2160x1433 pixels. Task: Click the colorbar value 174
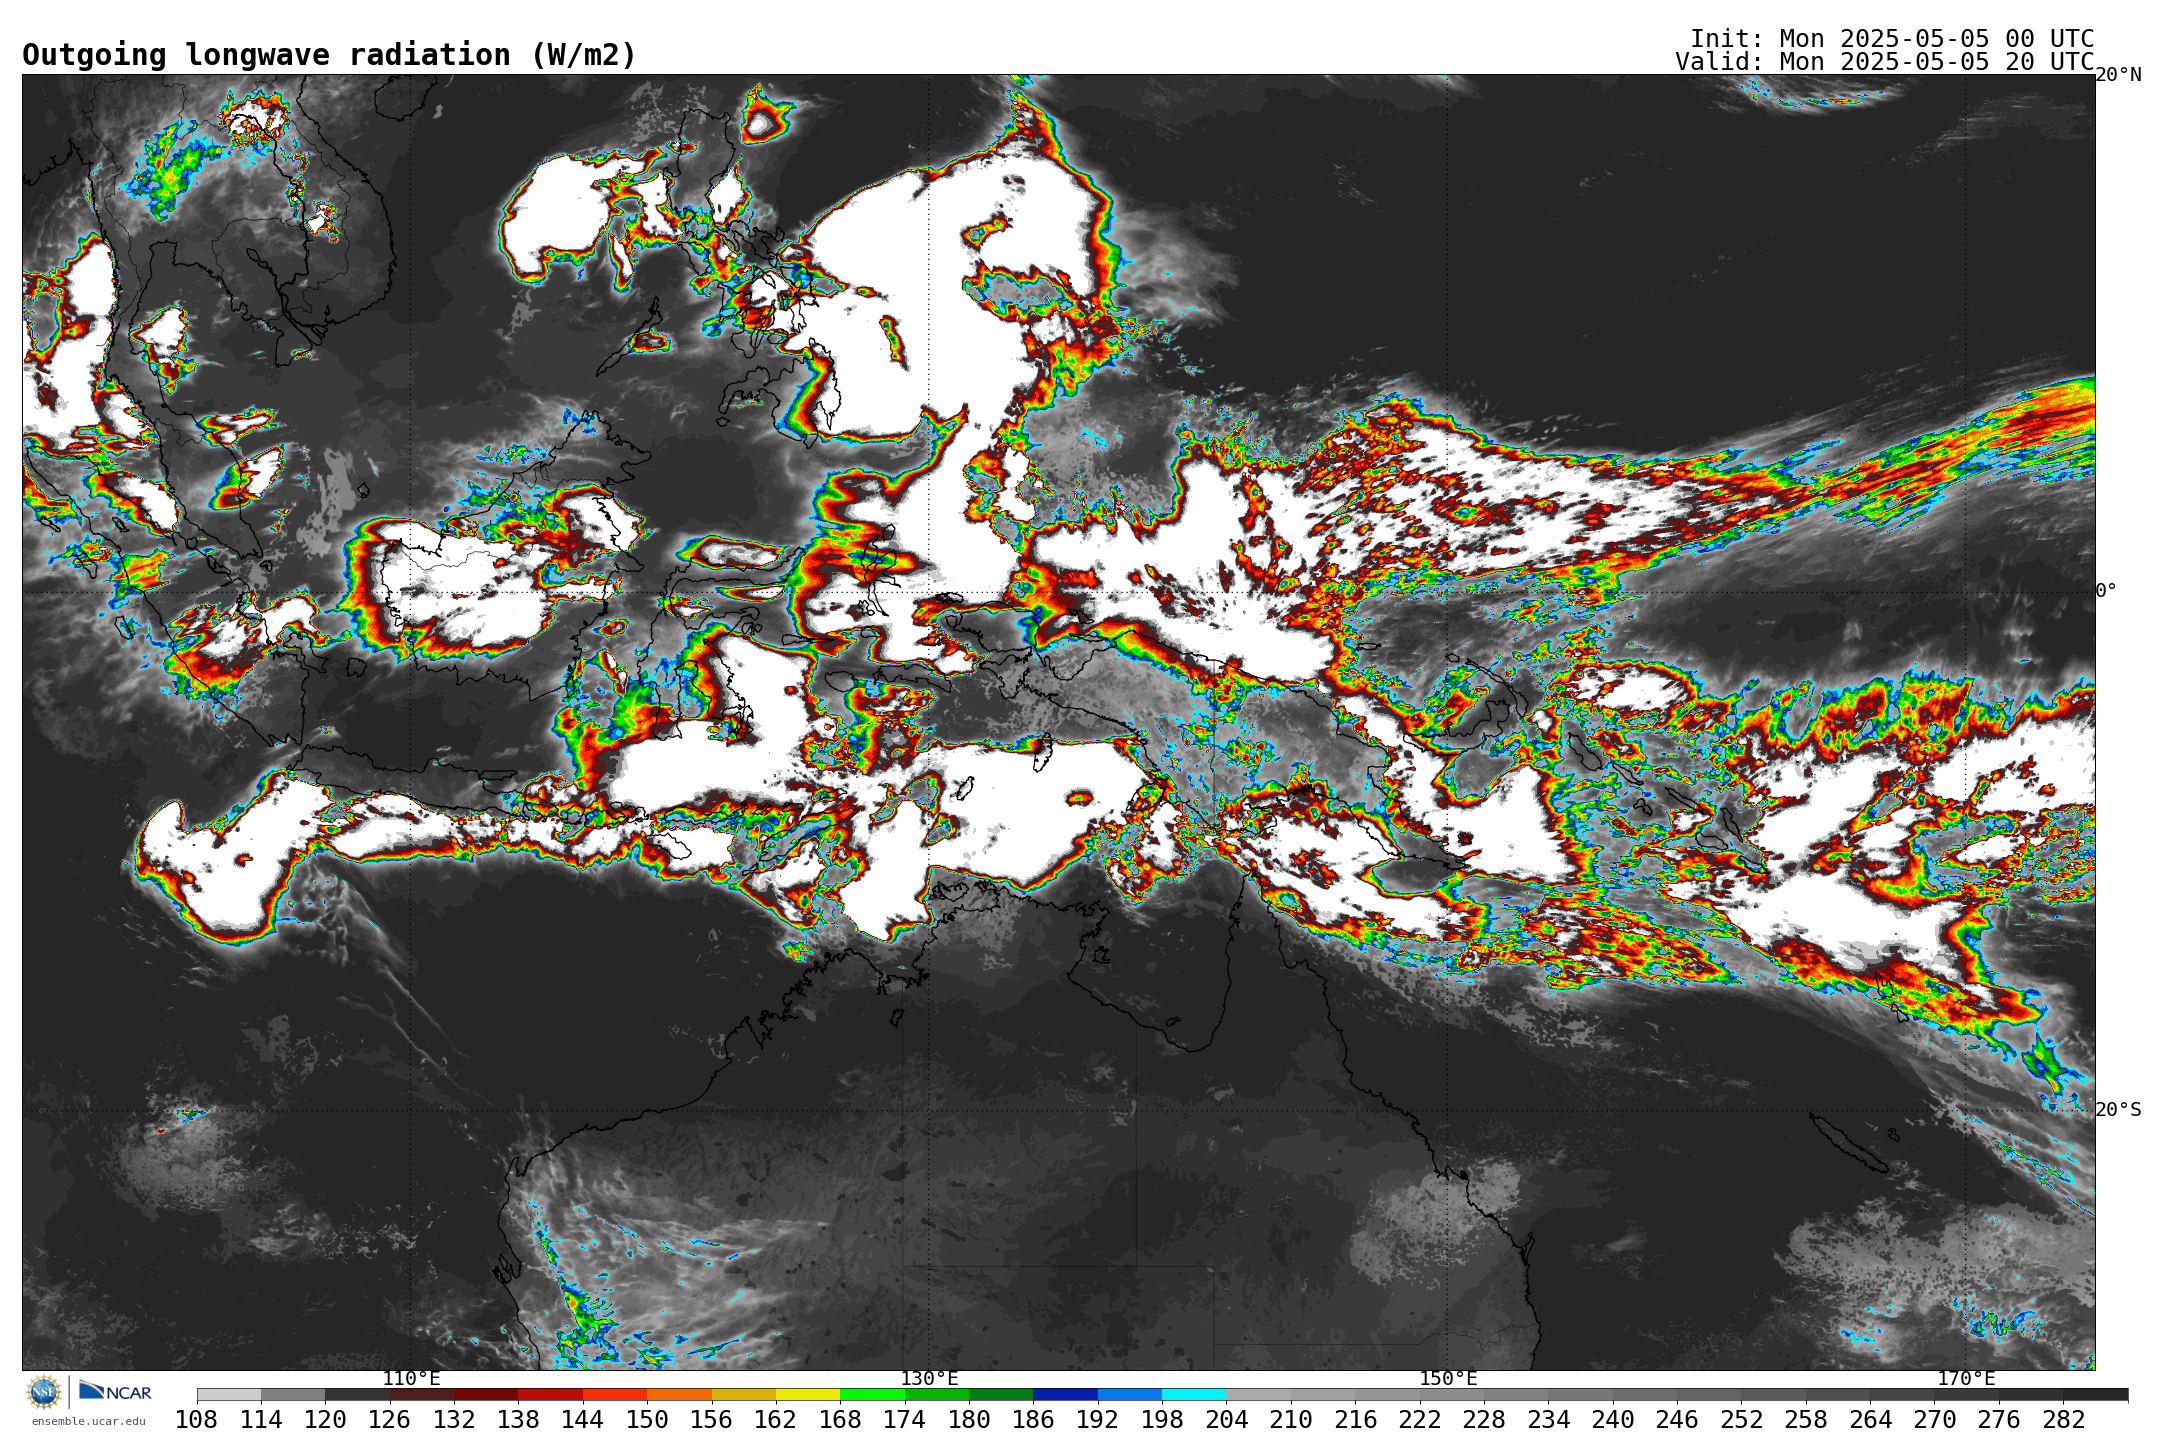(904, 1420)
